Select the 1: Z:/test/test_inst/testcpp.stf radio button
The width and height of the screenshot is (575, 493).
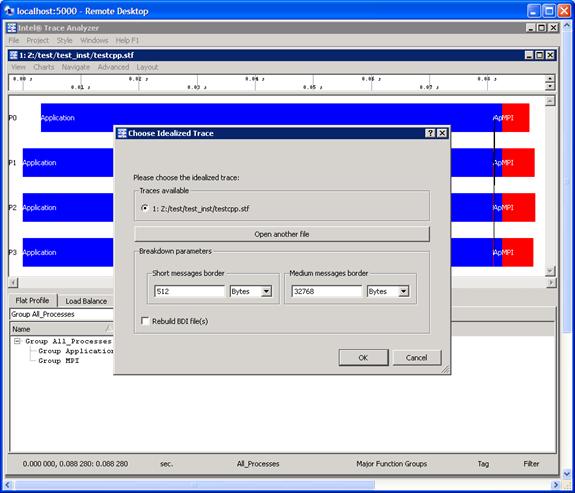pos(145,208)
